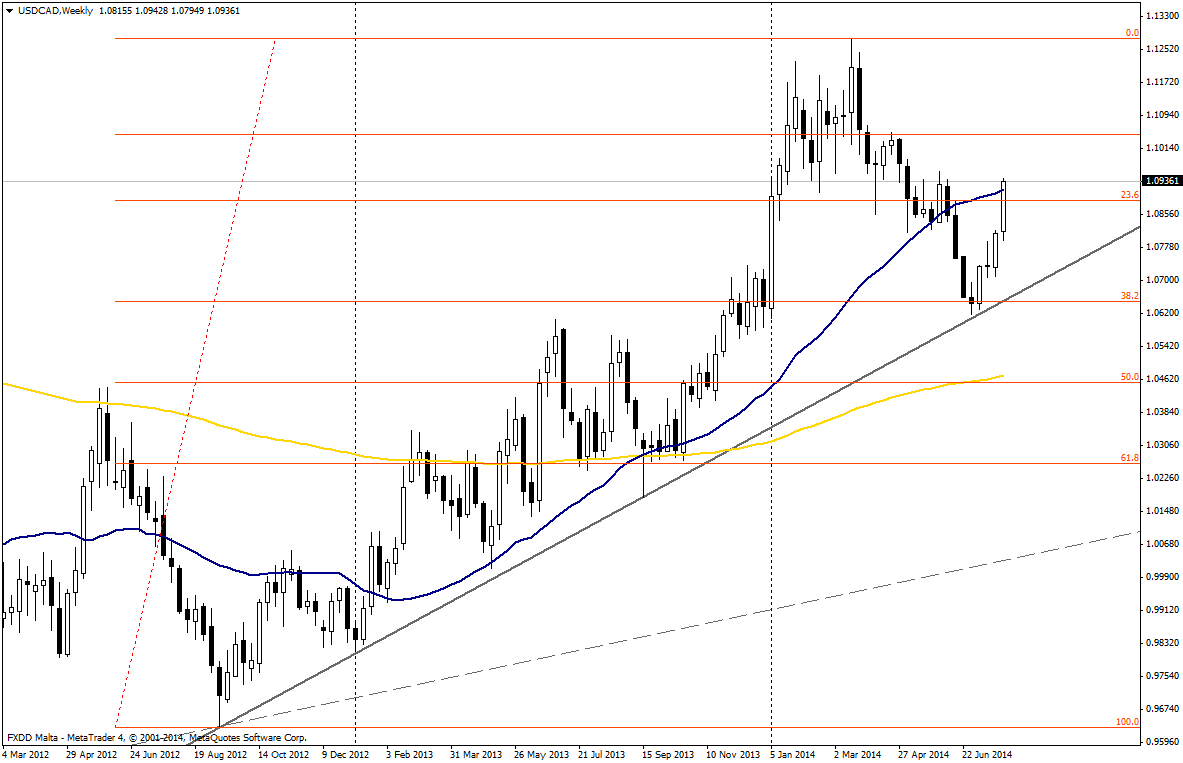Viewport: 1183px width, 763px height.
Task: Select the 0.0 Fibonacci level label
Action: pyautogui.click(x=1132, y=33)
